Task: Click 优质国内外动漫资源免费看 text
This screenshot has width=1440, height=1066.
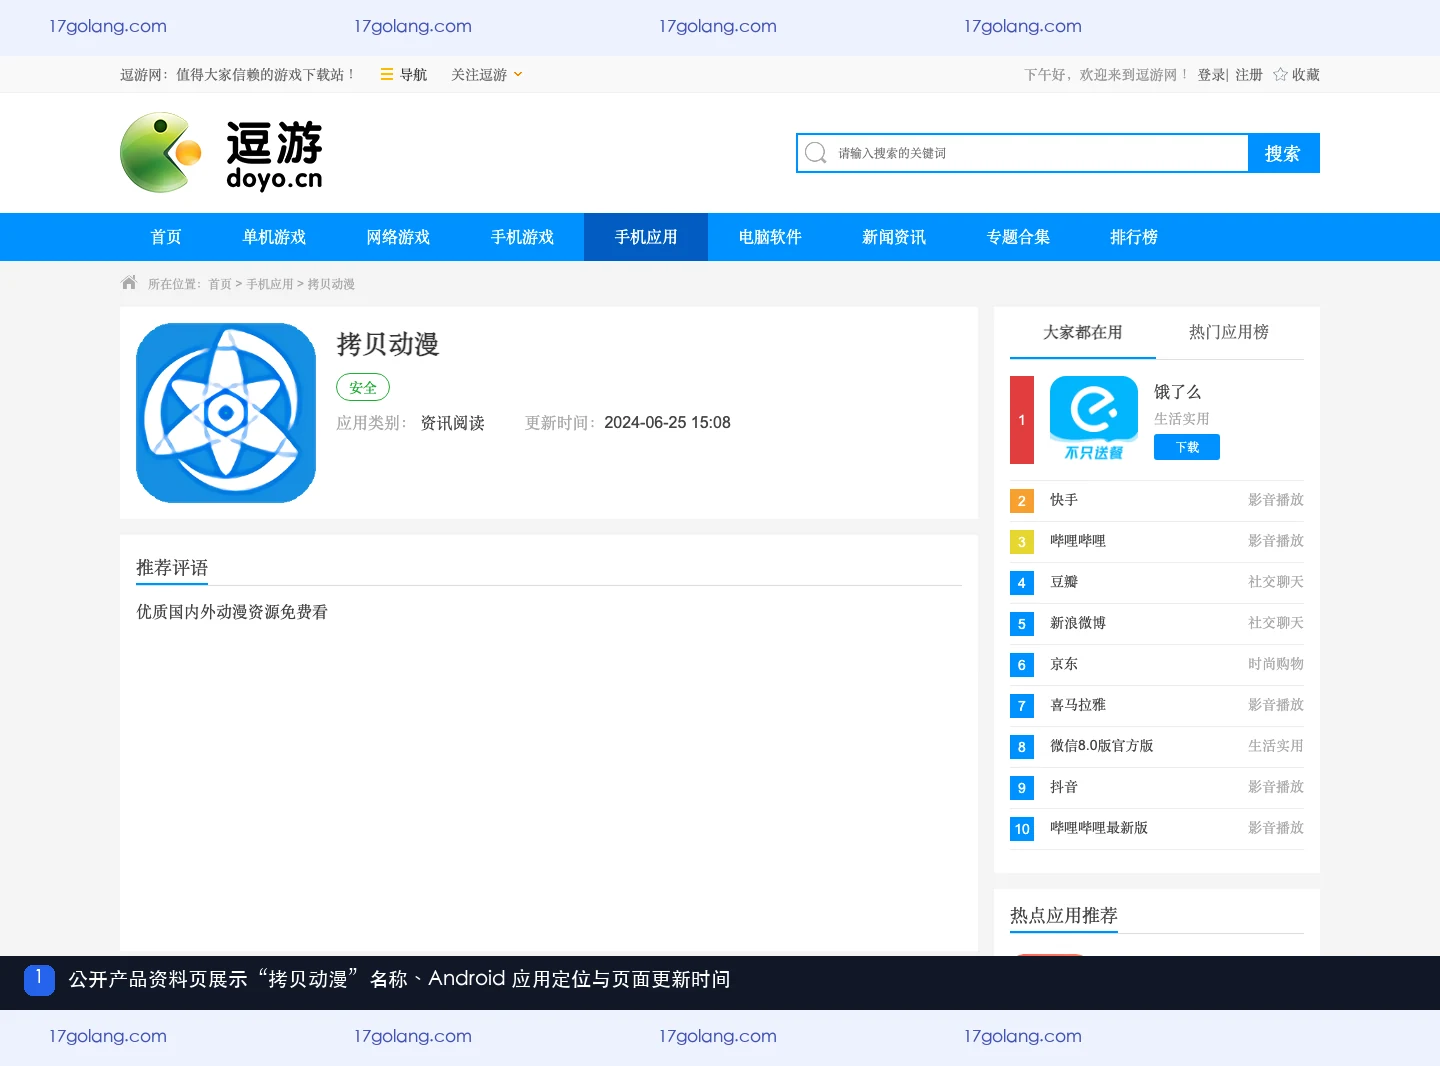Action: (x=232, y=612)
